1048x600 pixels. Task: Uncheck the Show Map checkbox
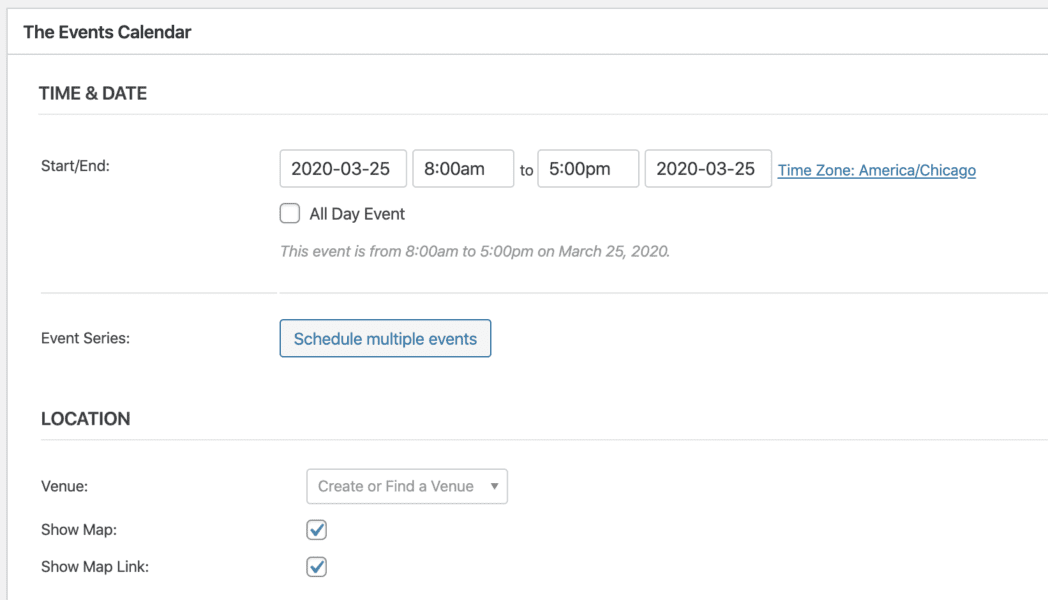tap(317, 530)
